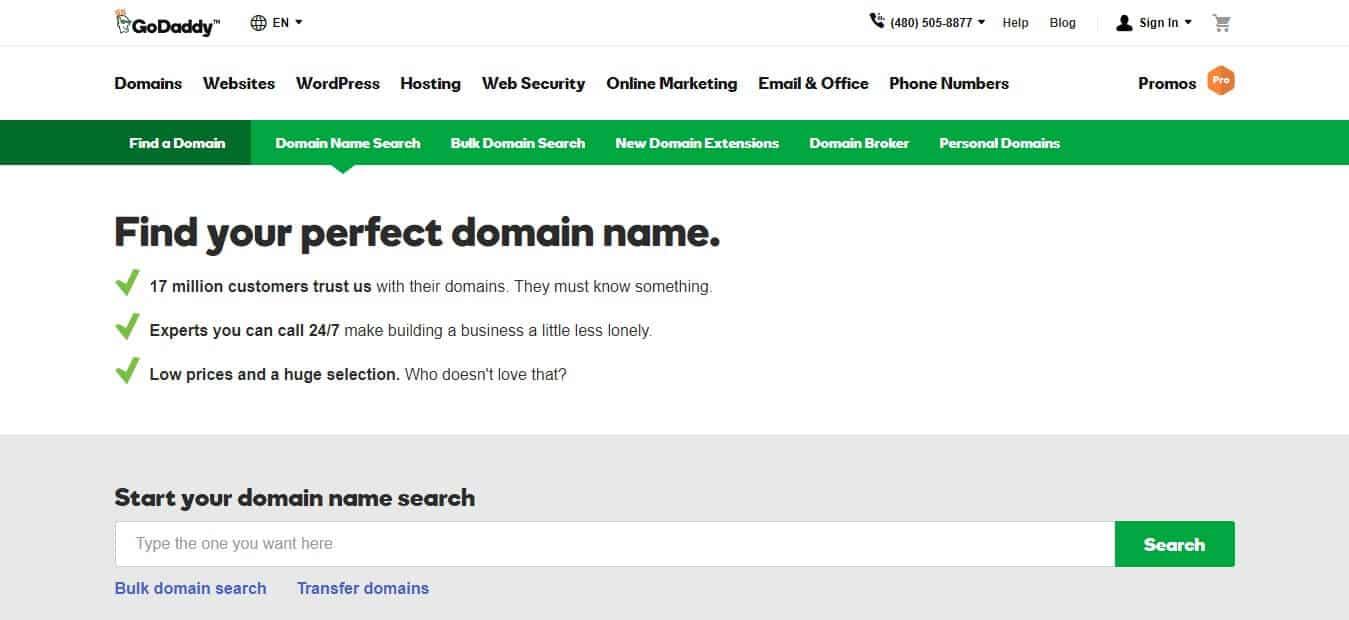Switch to Bulk Domain Search tab
Screen dimensions: 1349x620
point(518,143)
